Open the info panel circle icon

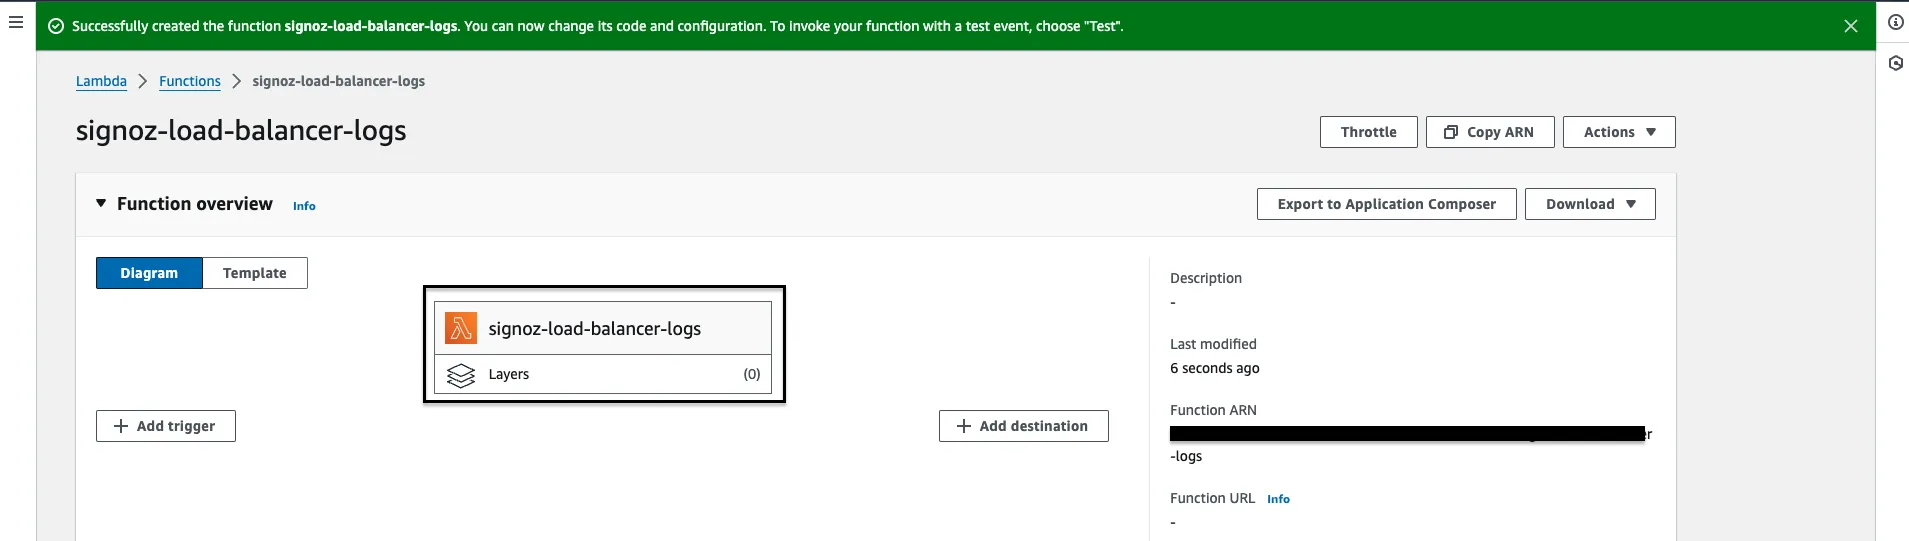click(1895, 22)
